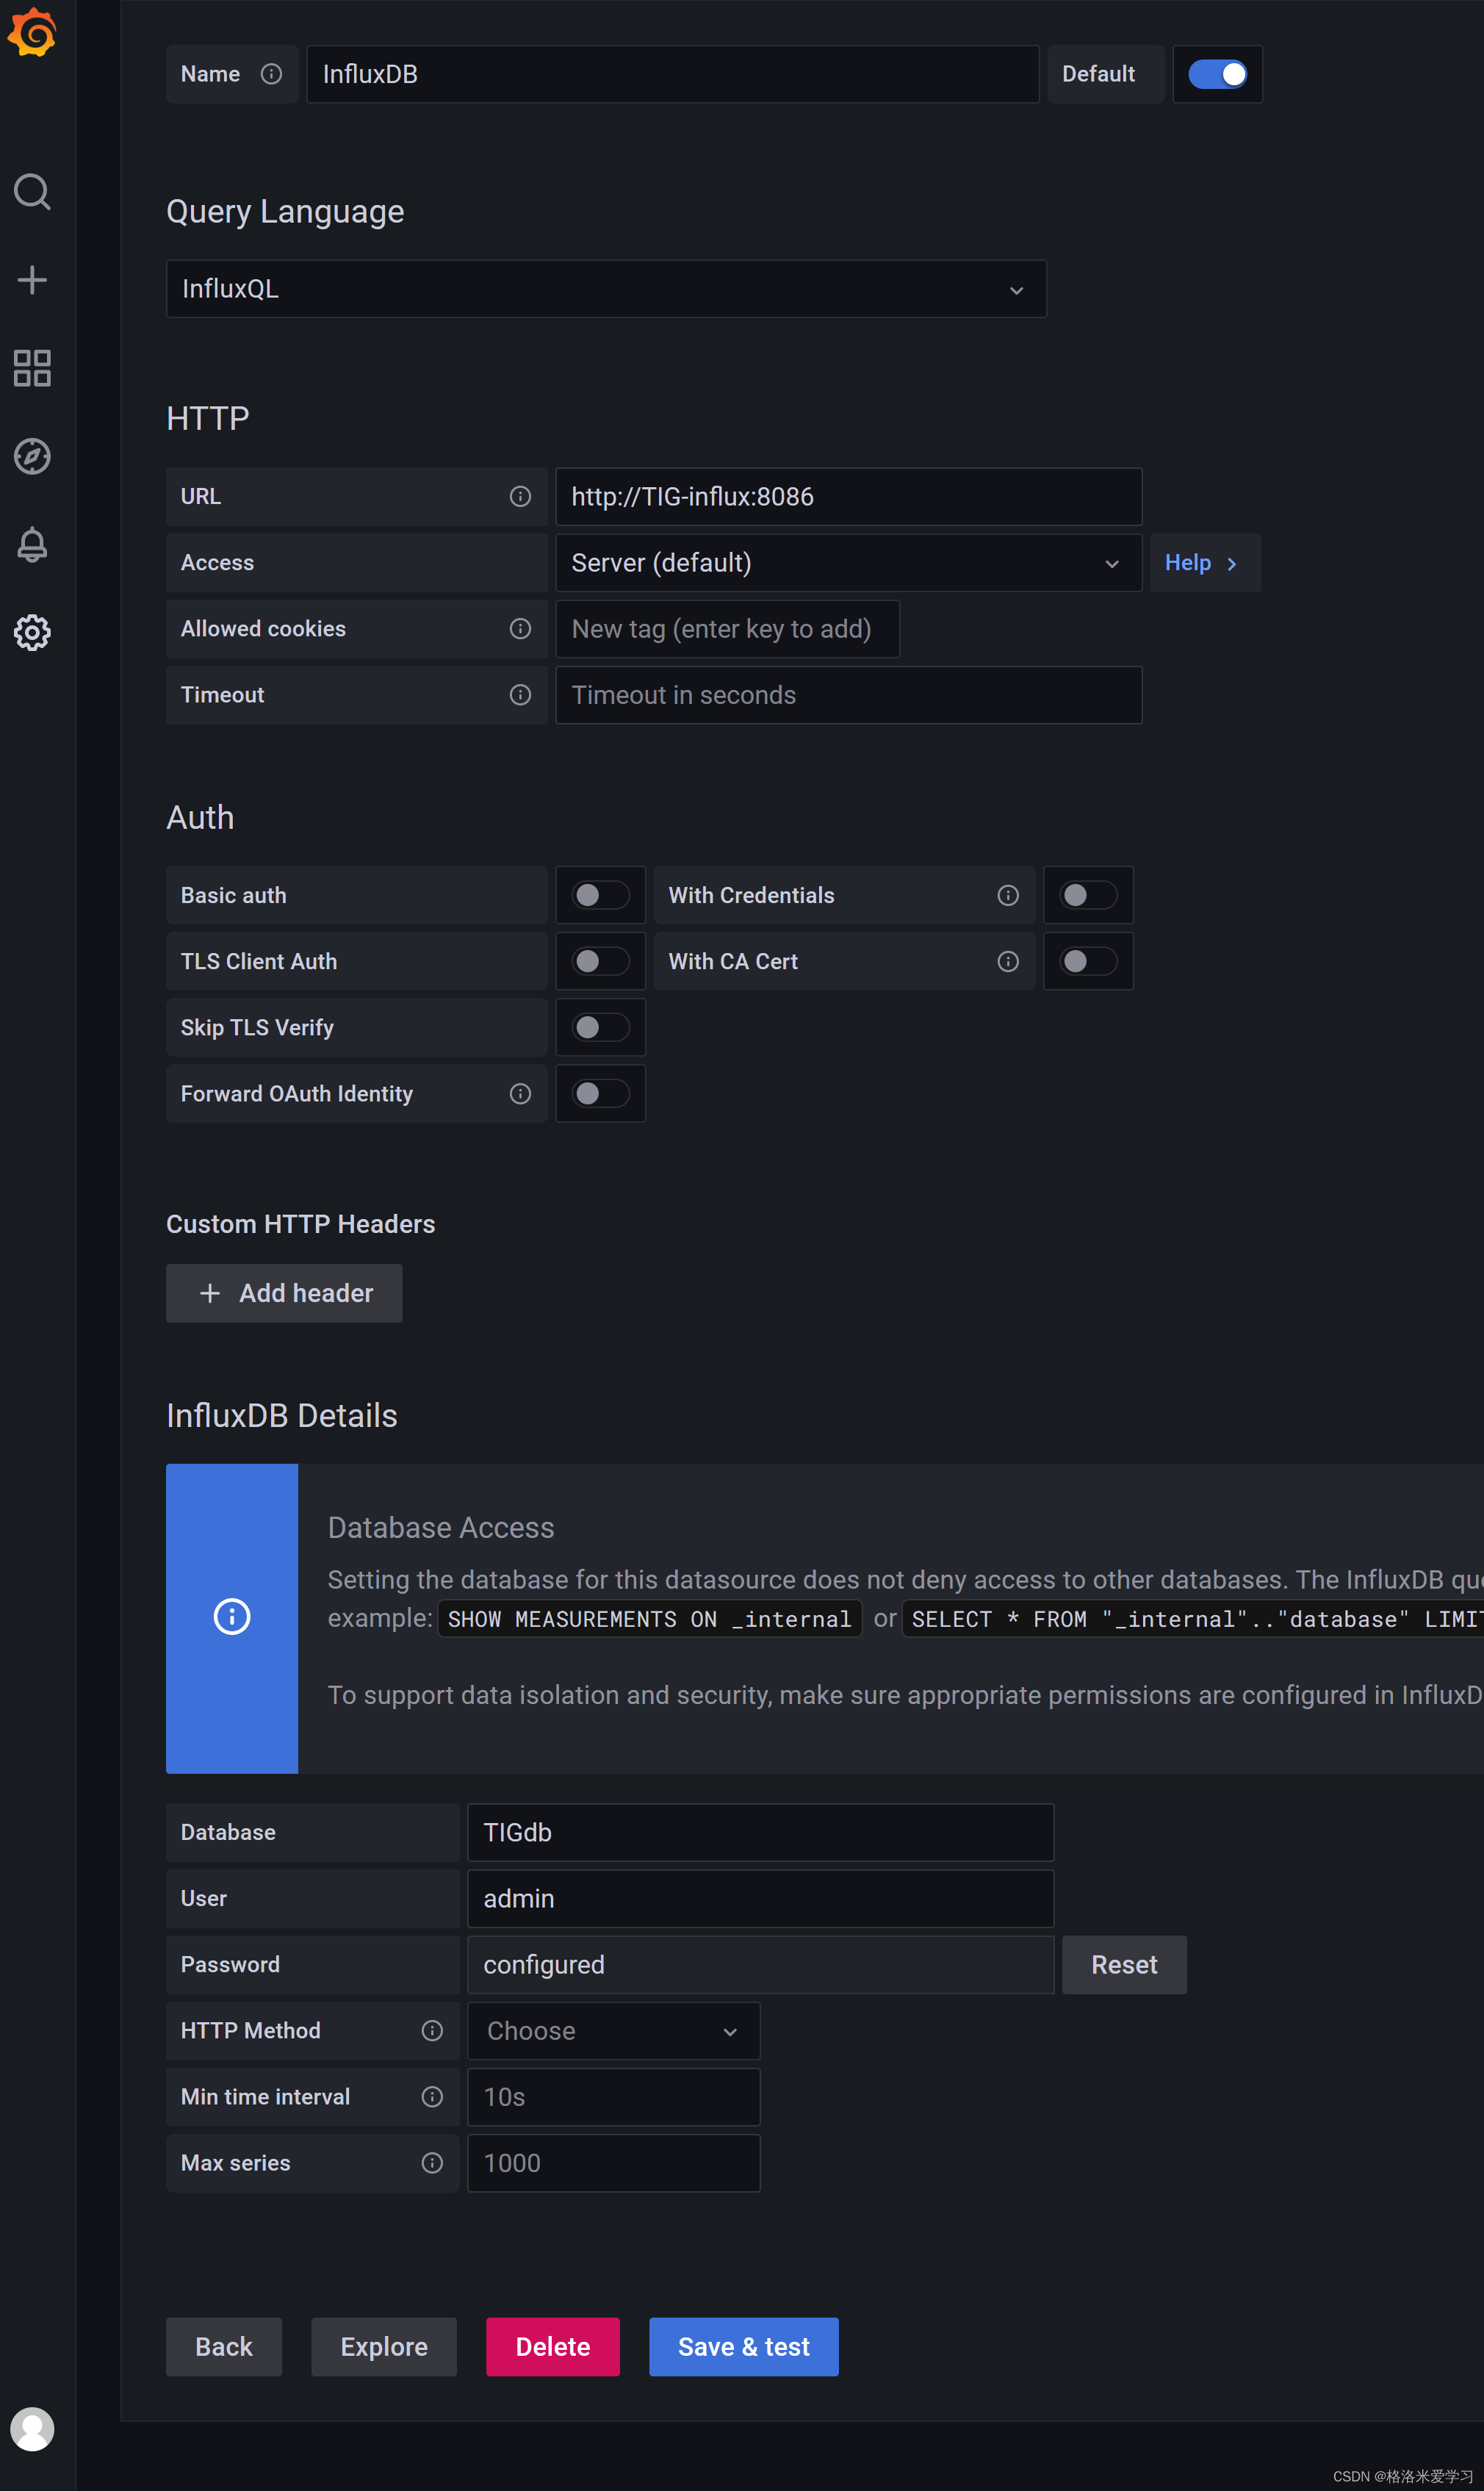Click the Back navigation button

tap(221, 2348)
